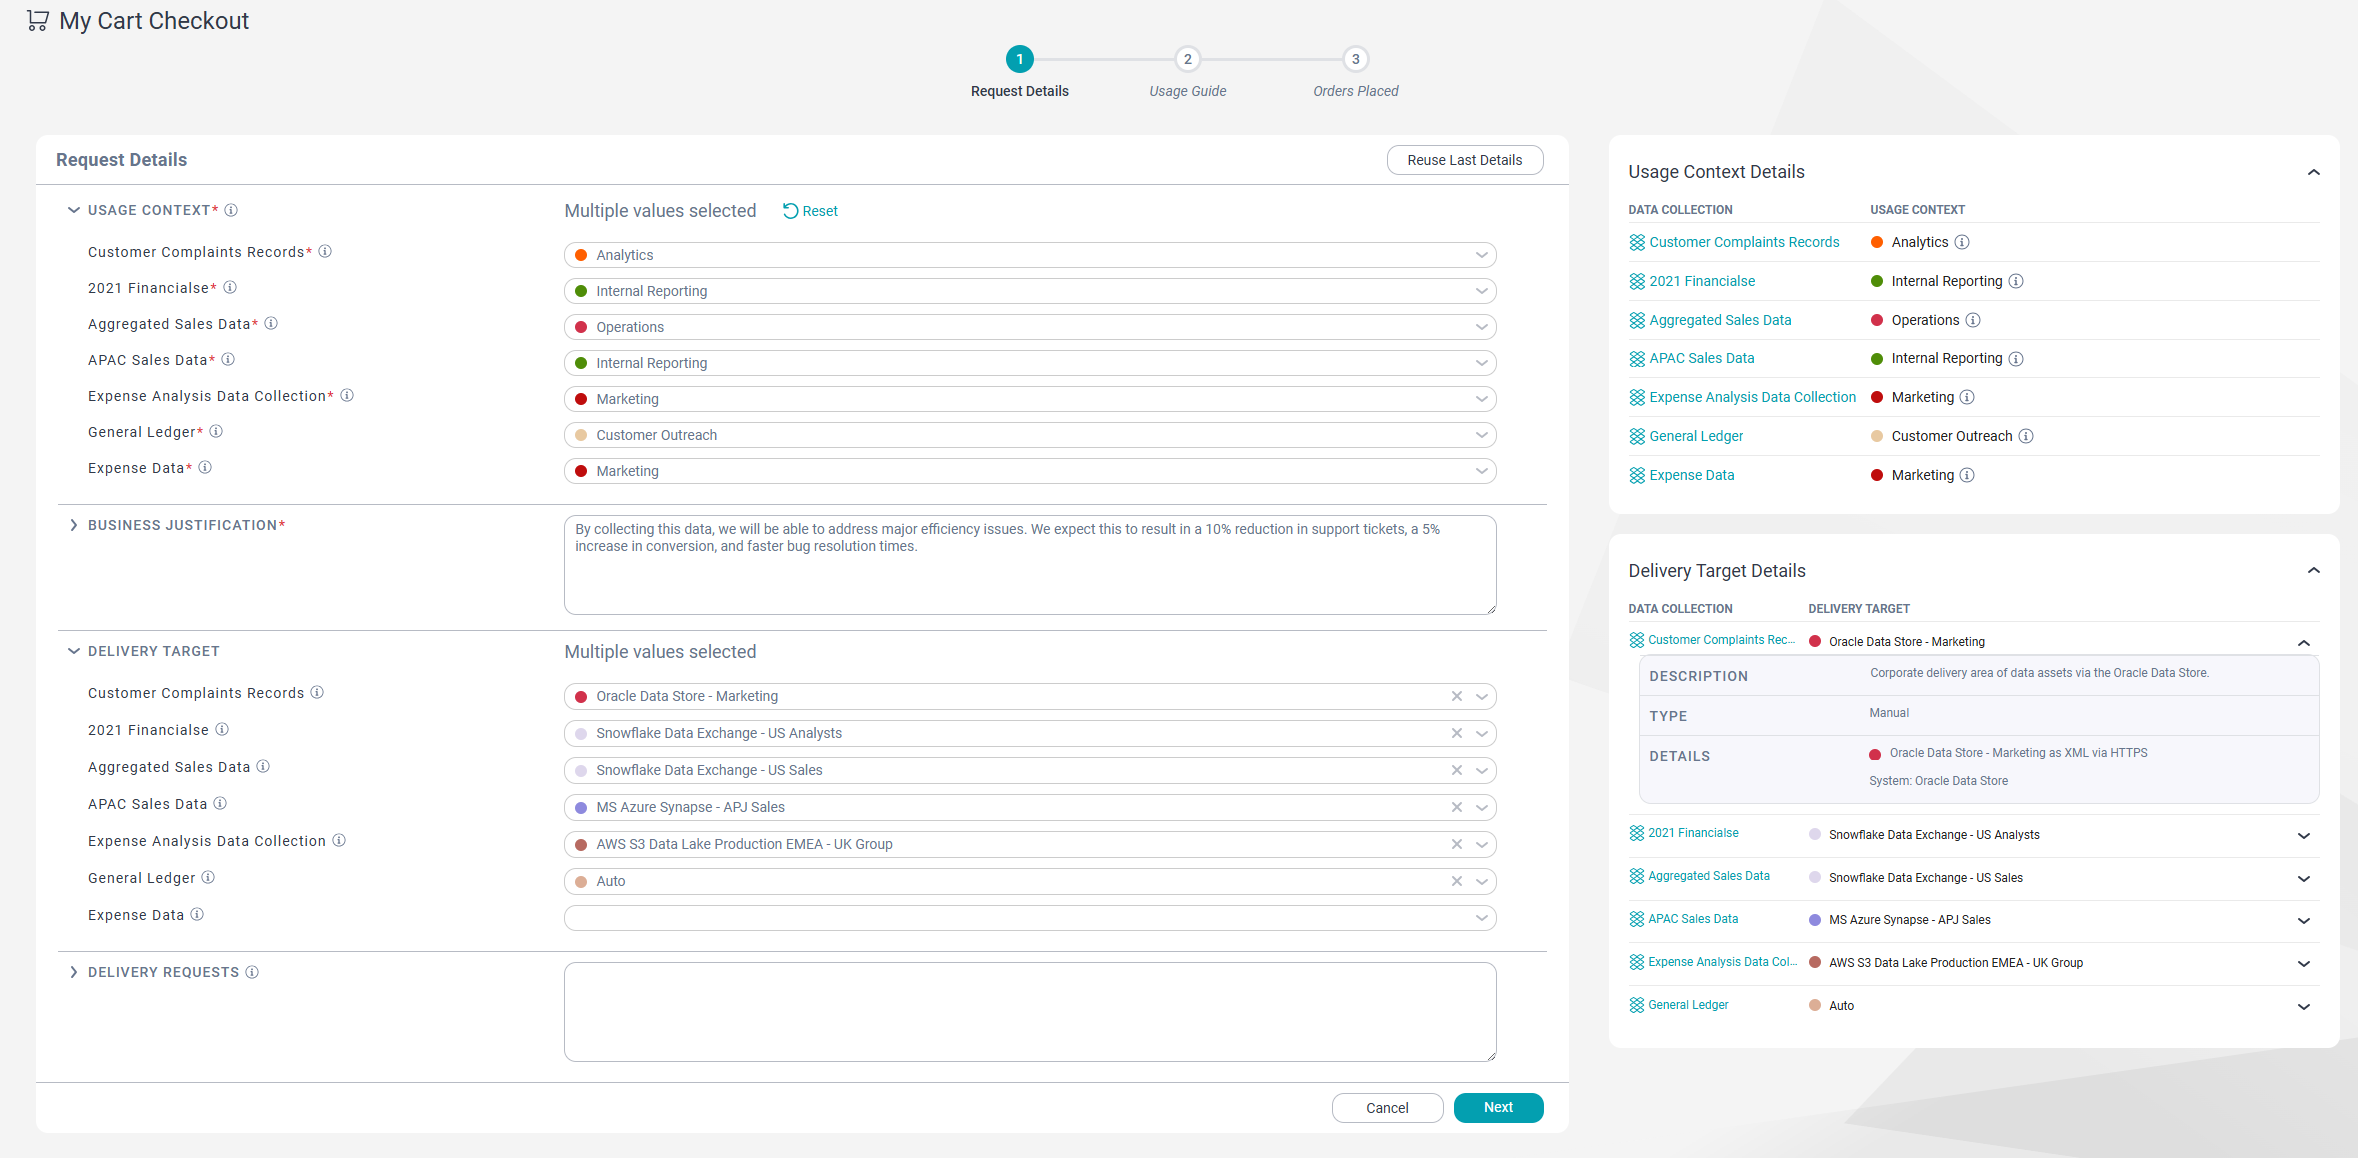This screenshot has width=2358, height=1158.
Task: Expand the BUSINESS JUSTIFICATION section
Action: [x=73, y=525]
